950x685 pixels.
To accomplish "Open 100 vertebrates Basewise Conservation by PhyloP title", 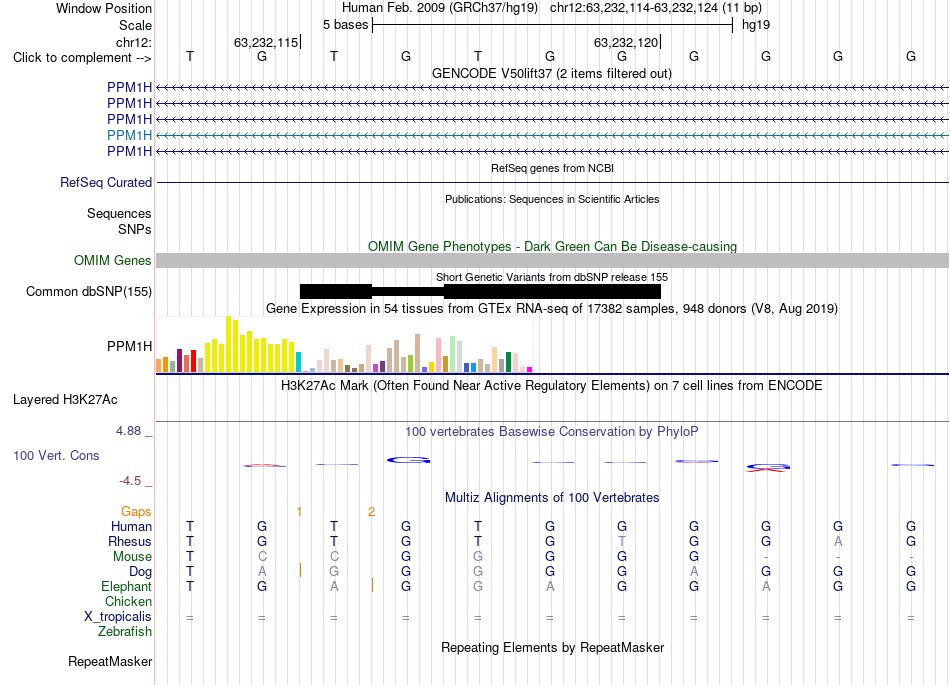I will pos(551,432).
